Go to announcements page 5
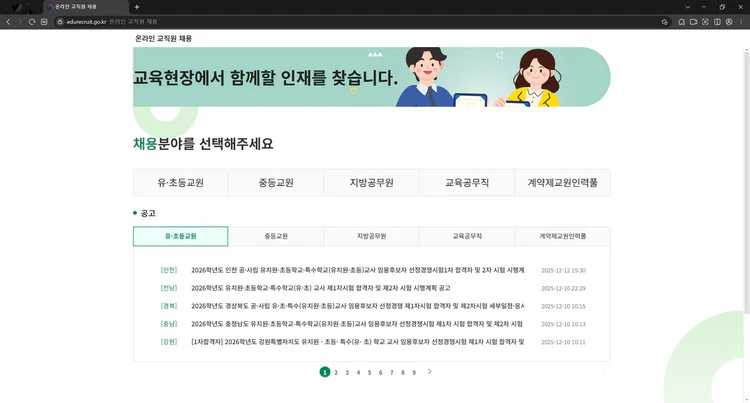 click(x=369, y=372)
